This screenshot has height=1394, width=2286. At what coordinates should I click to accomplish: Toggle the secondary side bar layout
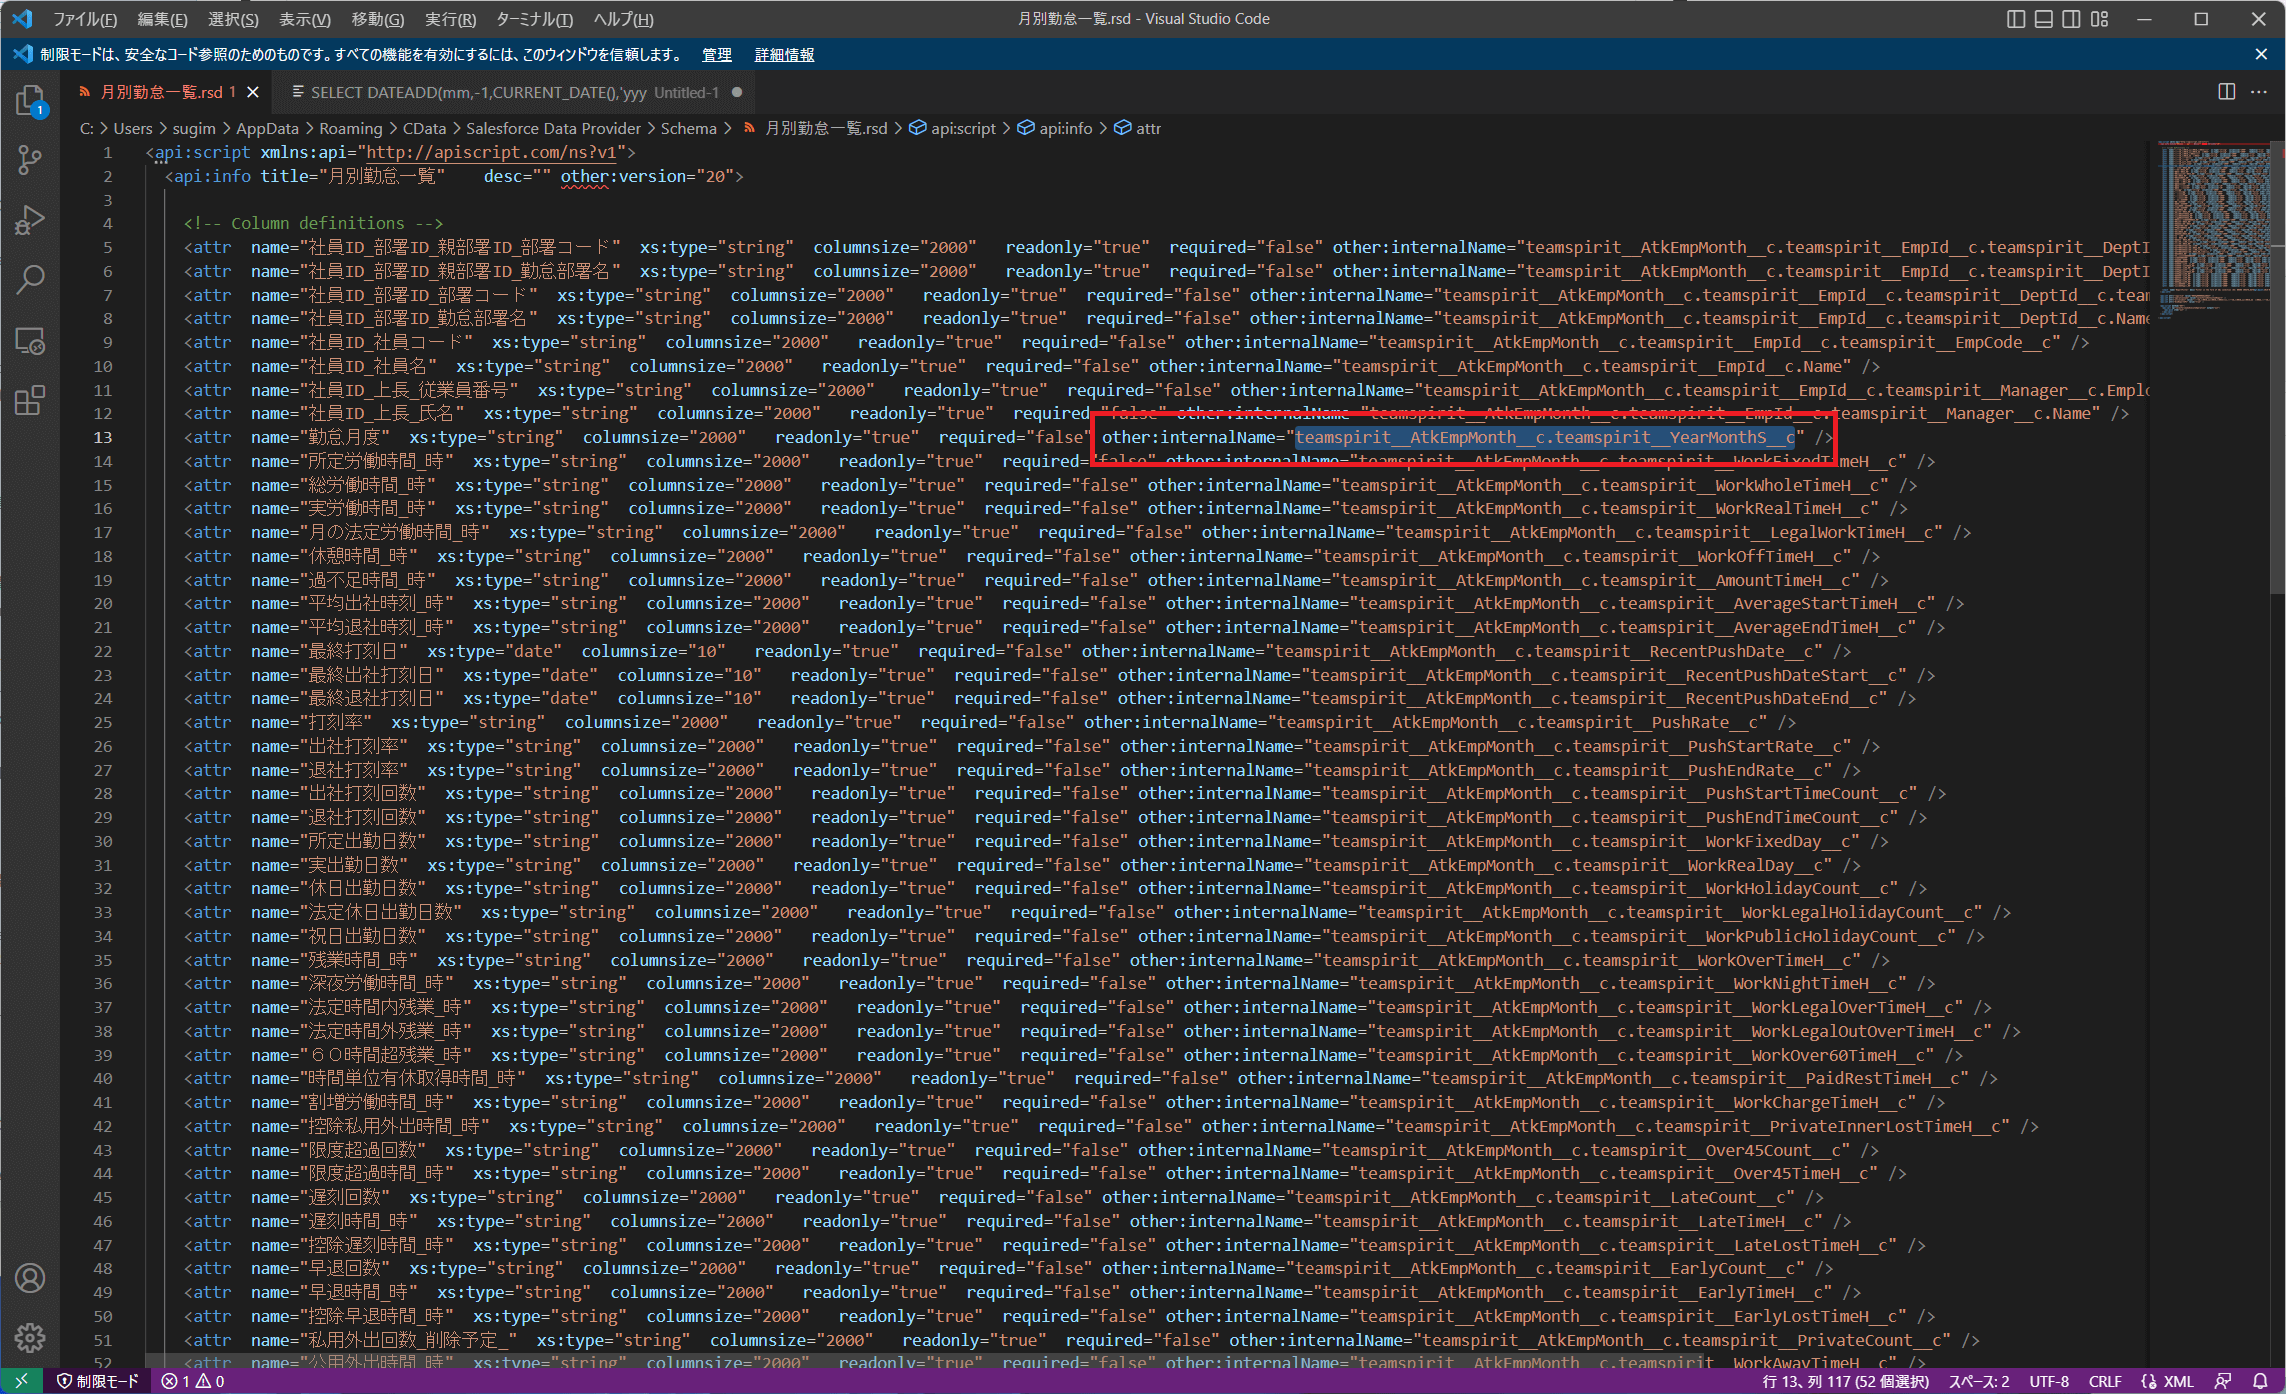(2071, 19)
